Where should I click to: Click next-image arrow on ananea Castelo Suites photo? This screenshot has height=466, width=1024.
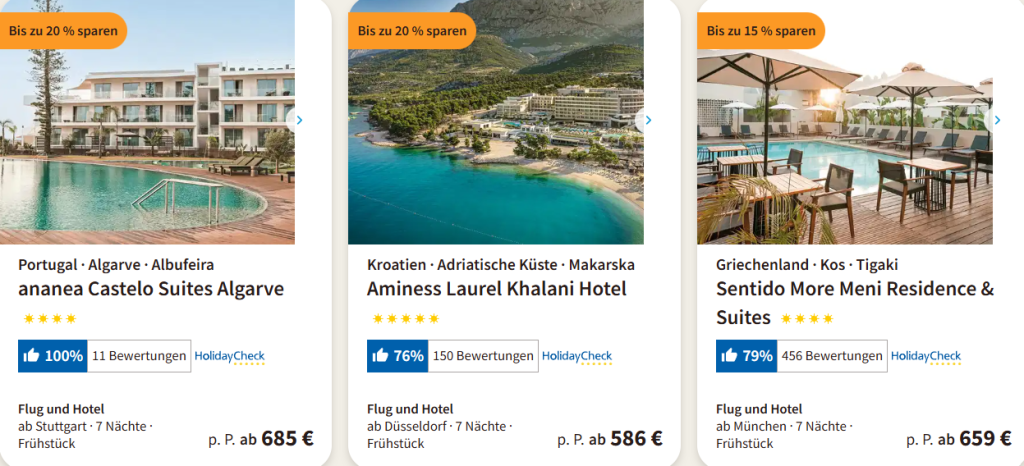tap(297, 120)
